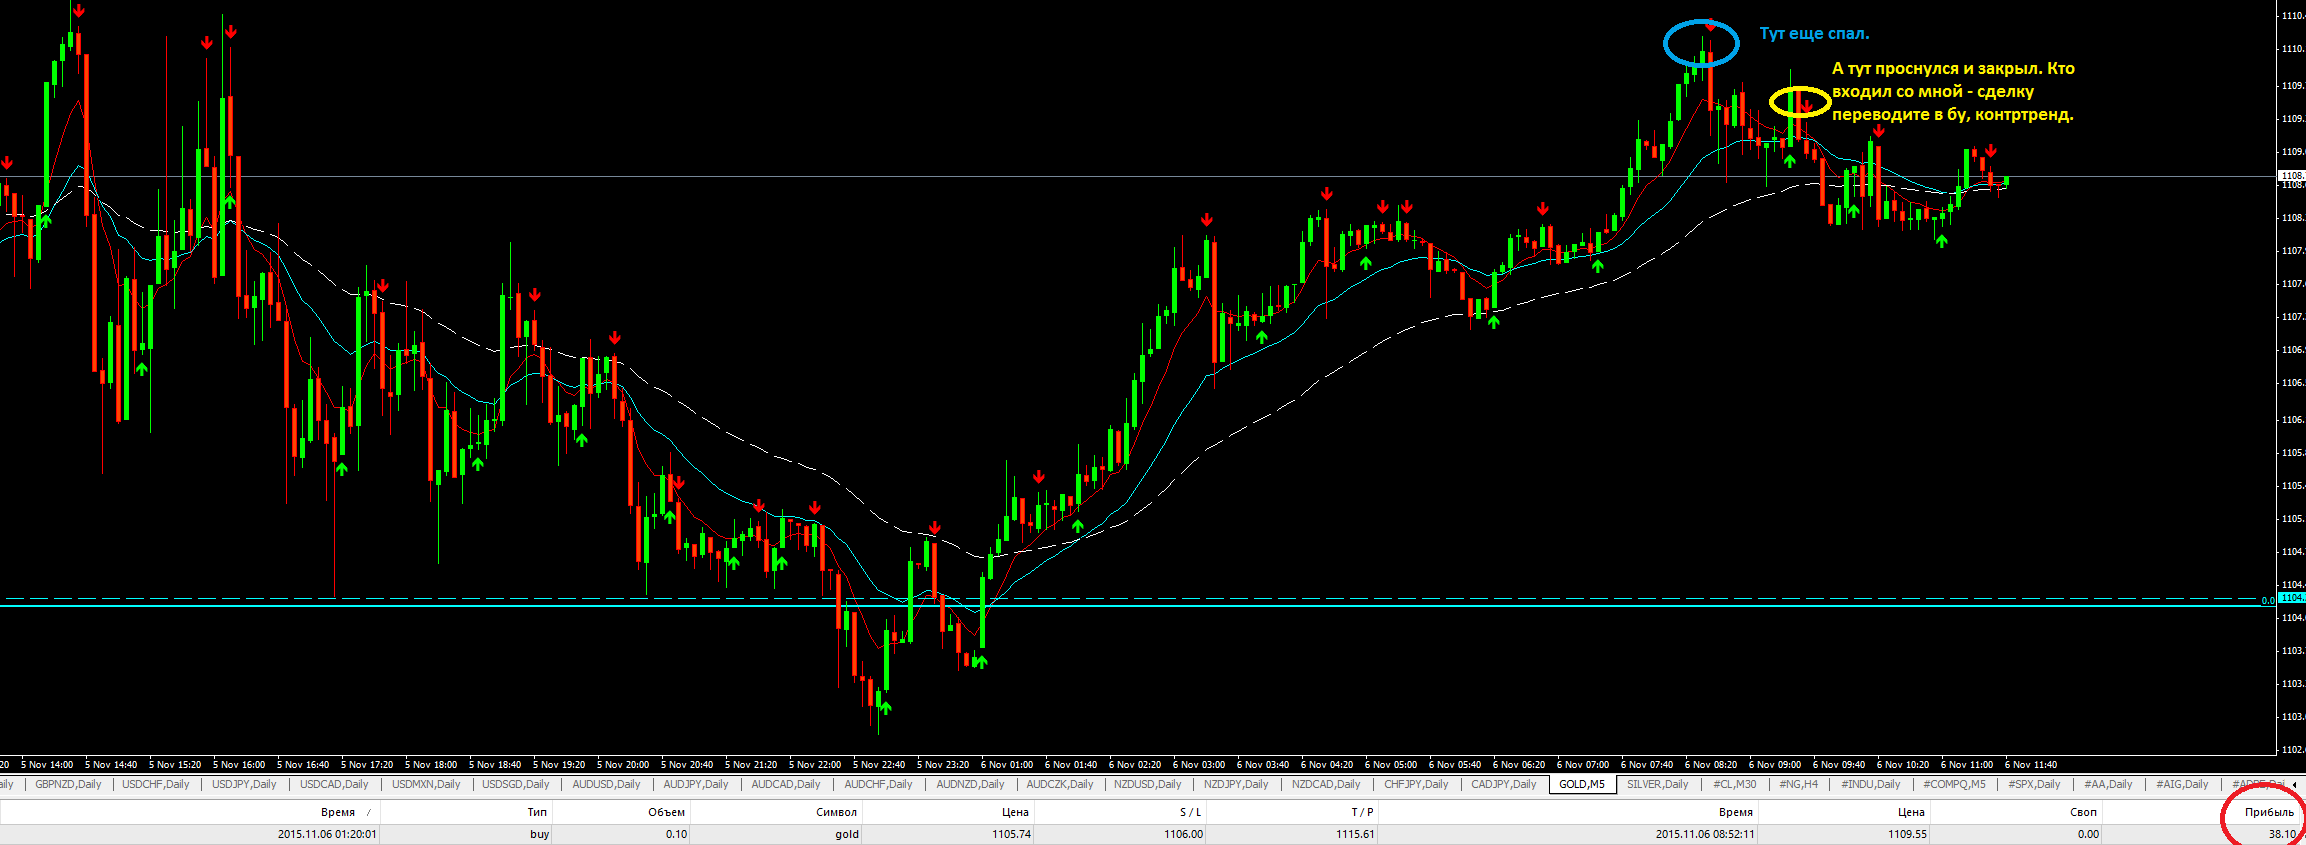Screen dimensions: 2306x845
Task: Open the CADJPY,Daily chart tab
Action: coord(1504,785)
